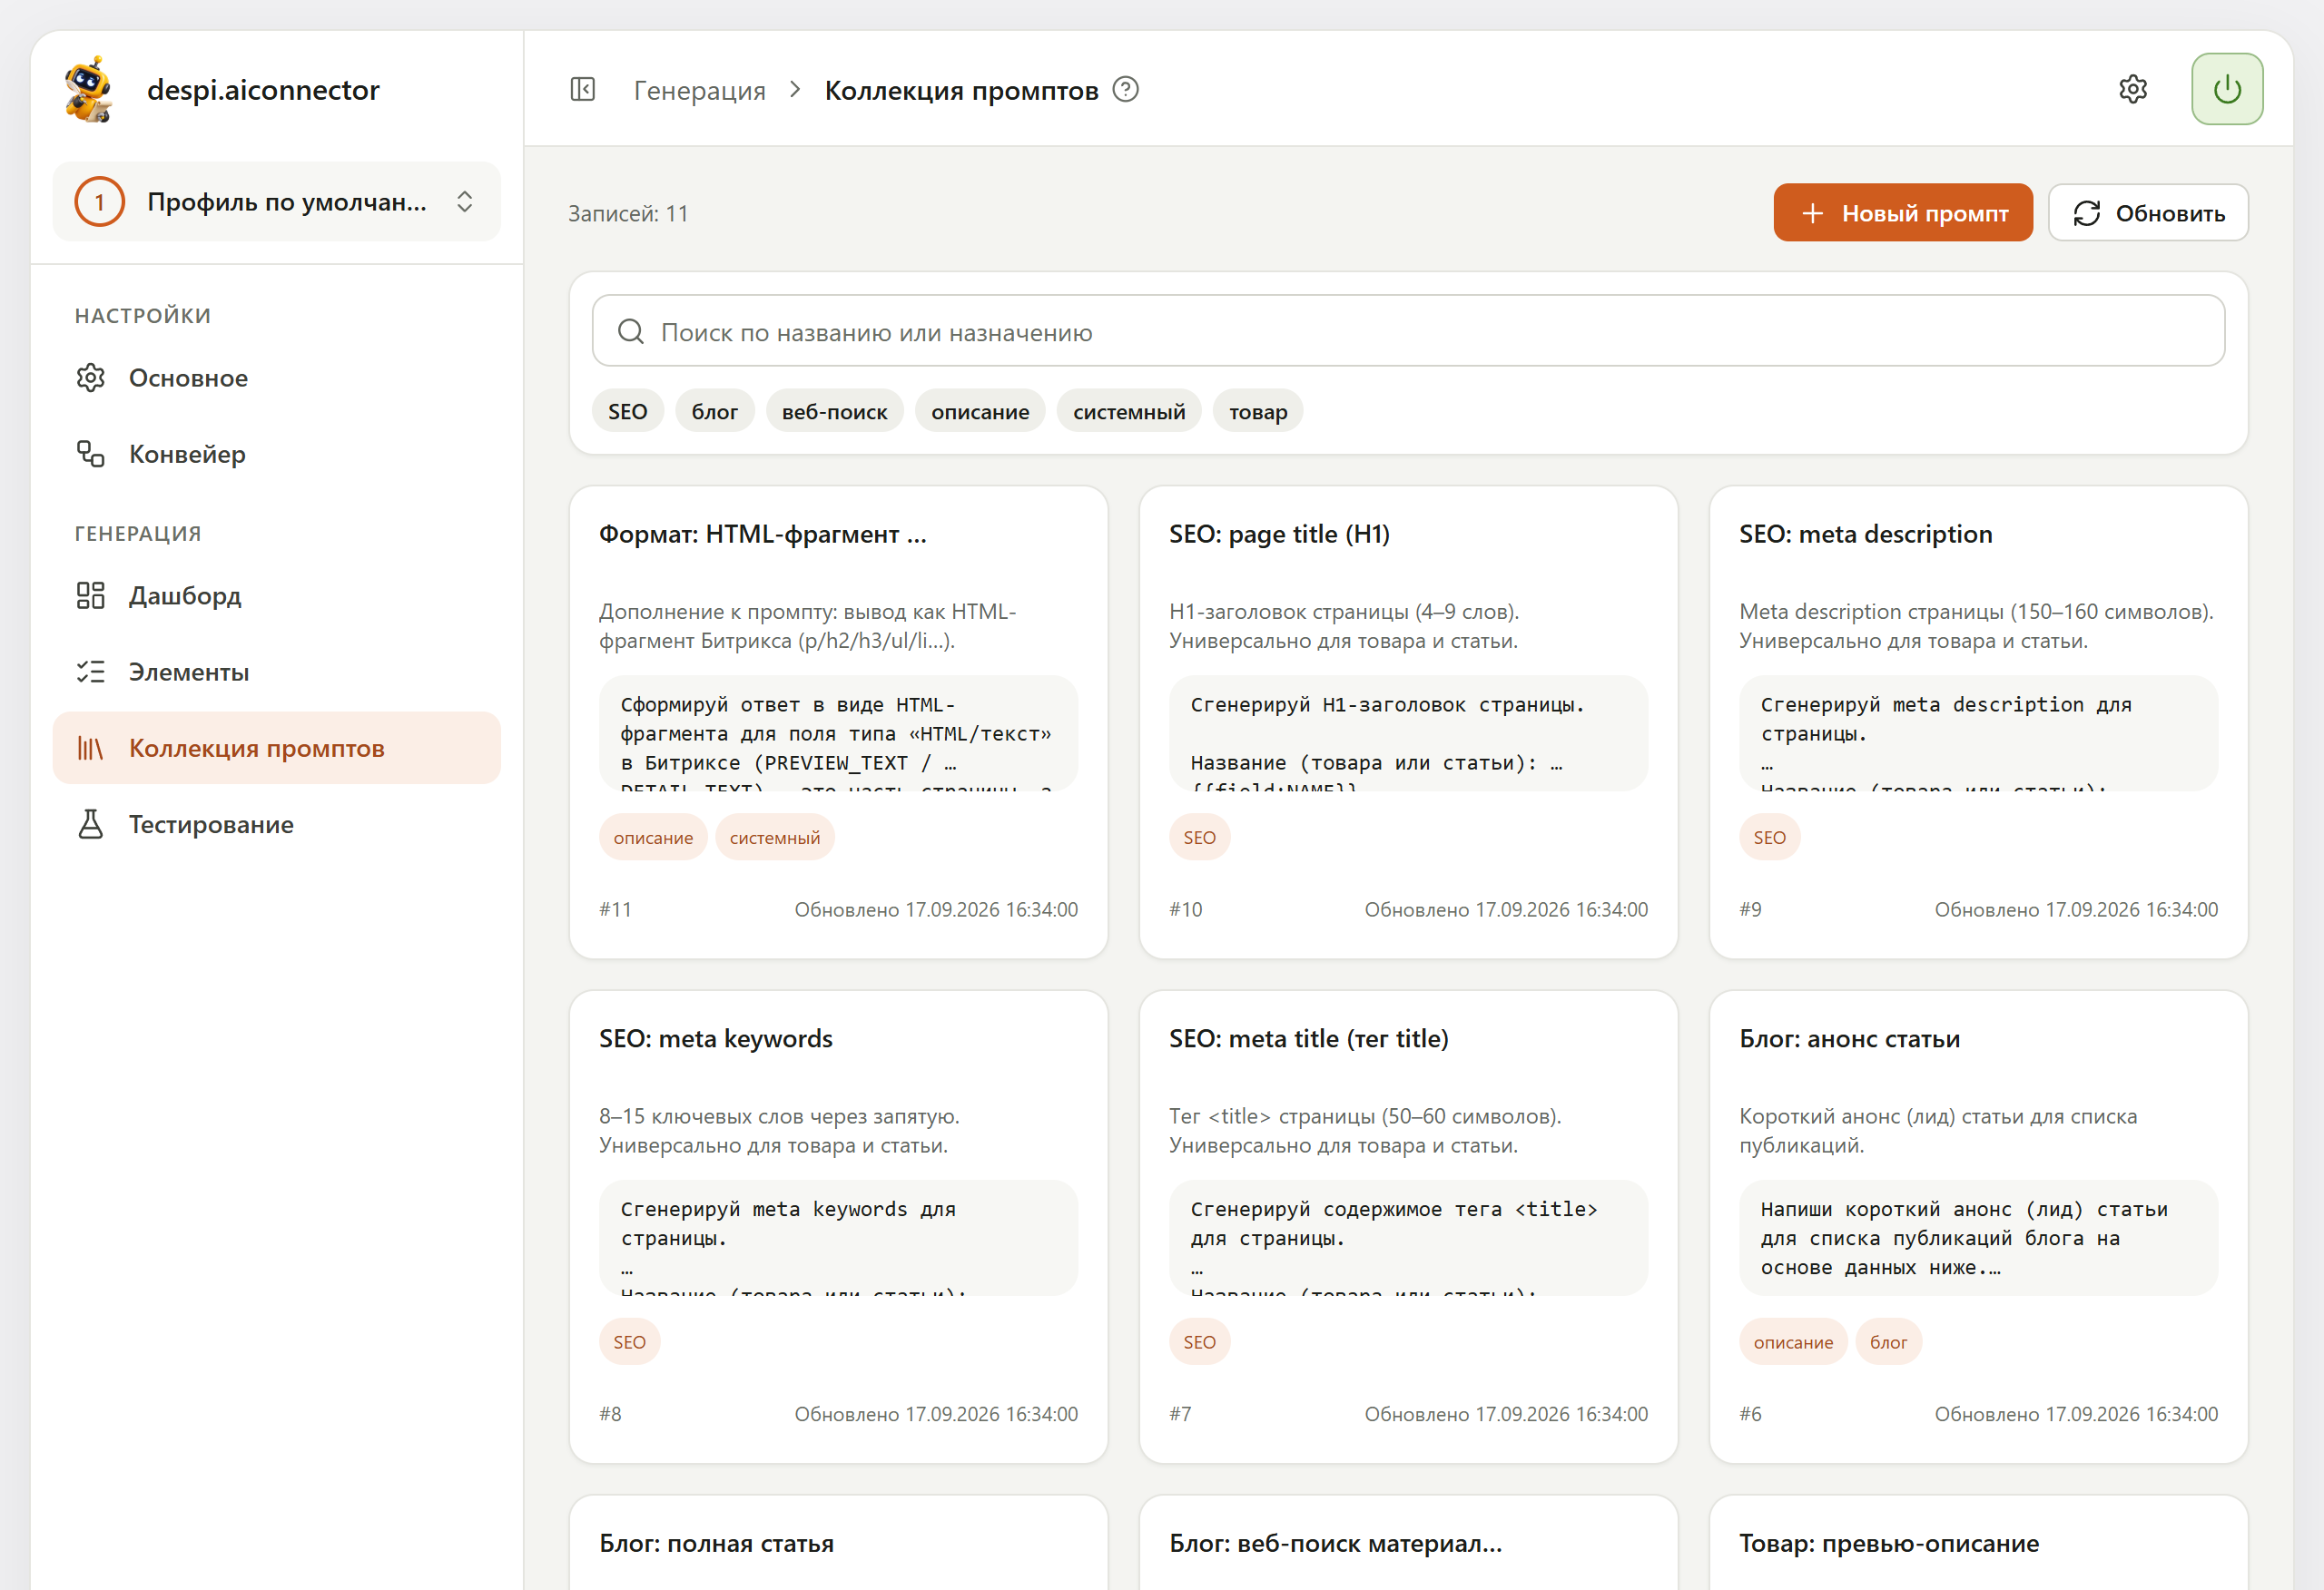The image size is (2324, 1590).
Task: Toggle the блог filter chip
Action: [715, 411]
